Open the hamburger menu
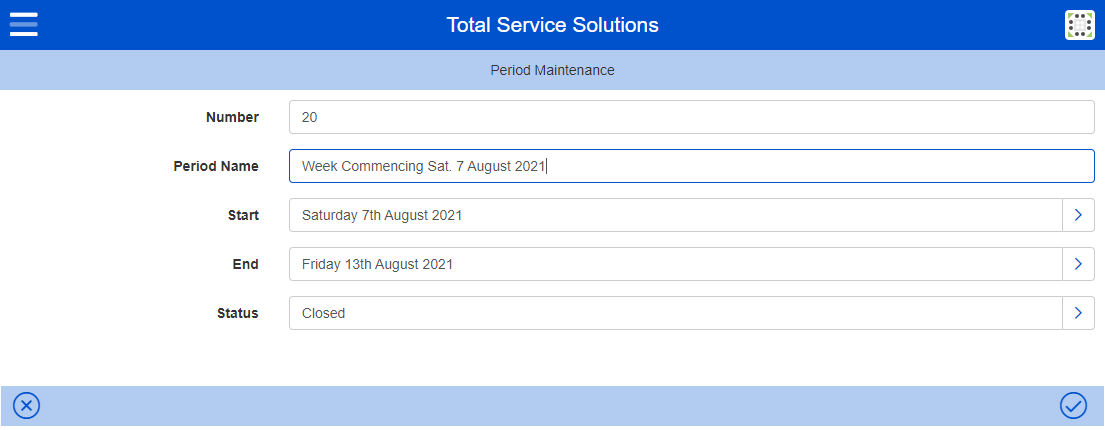This screenshot has width=1105, height=430. [23, 24]
